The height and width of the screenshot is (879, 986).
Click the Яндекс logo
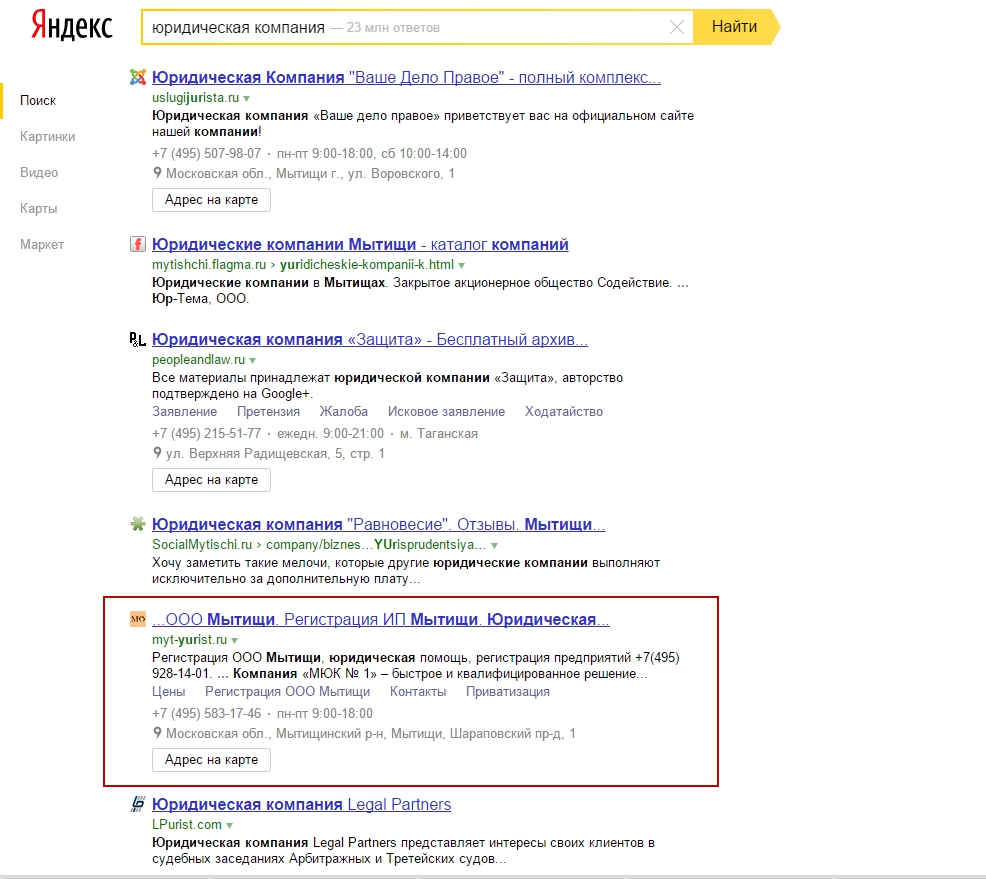pos(72,26)
